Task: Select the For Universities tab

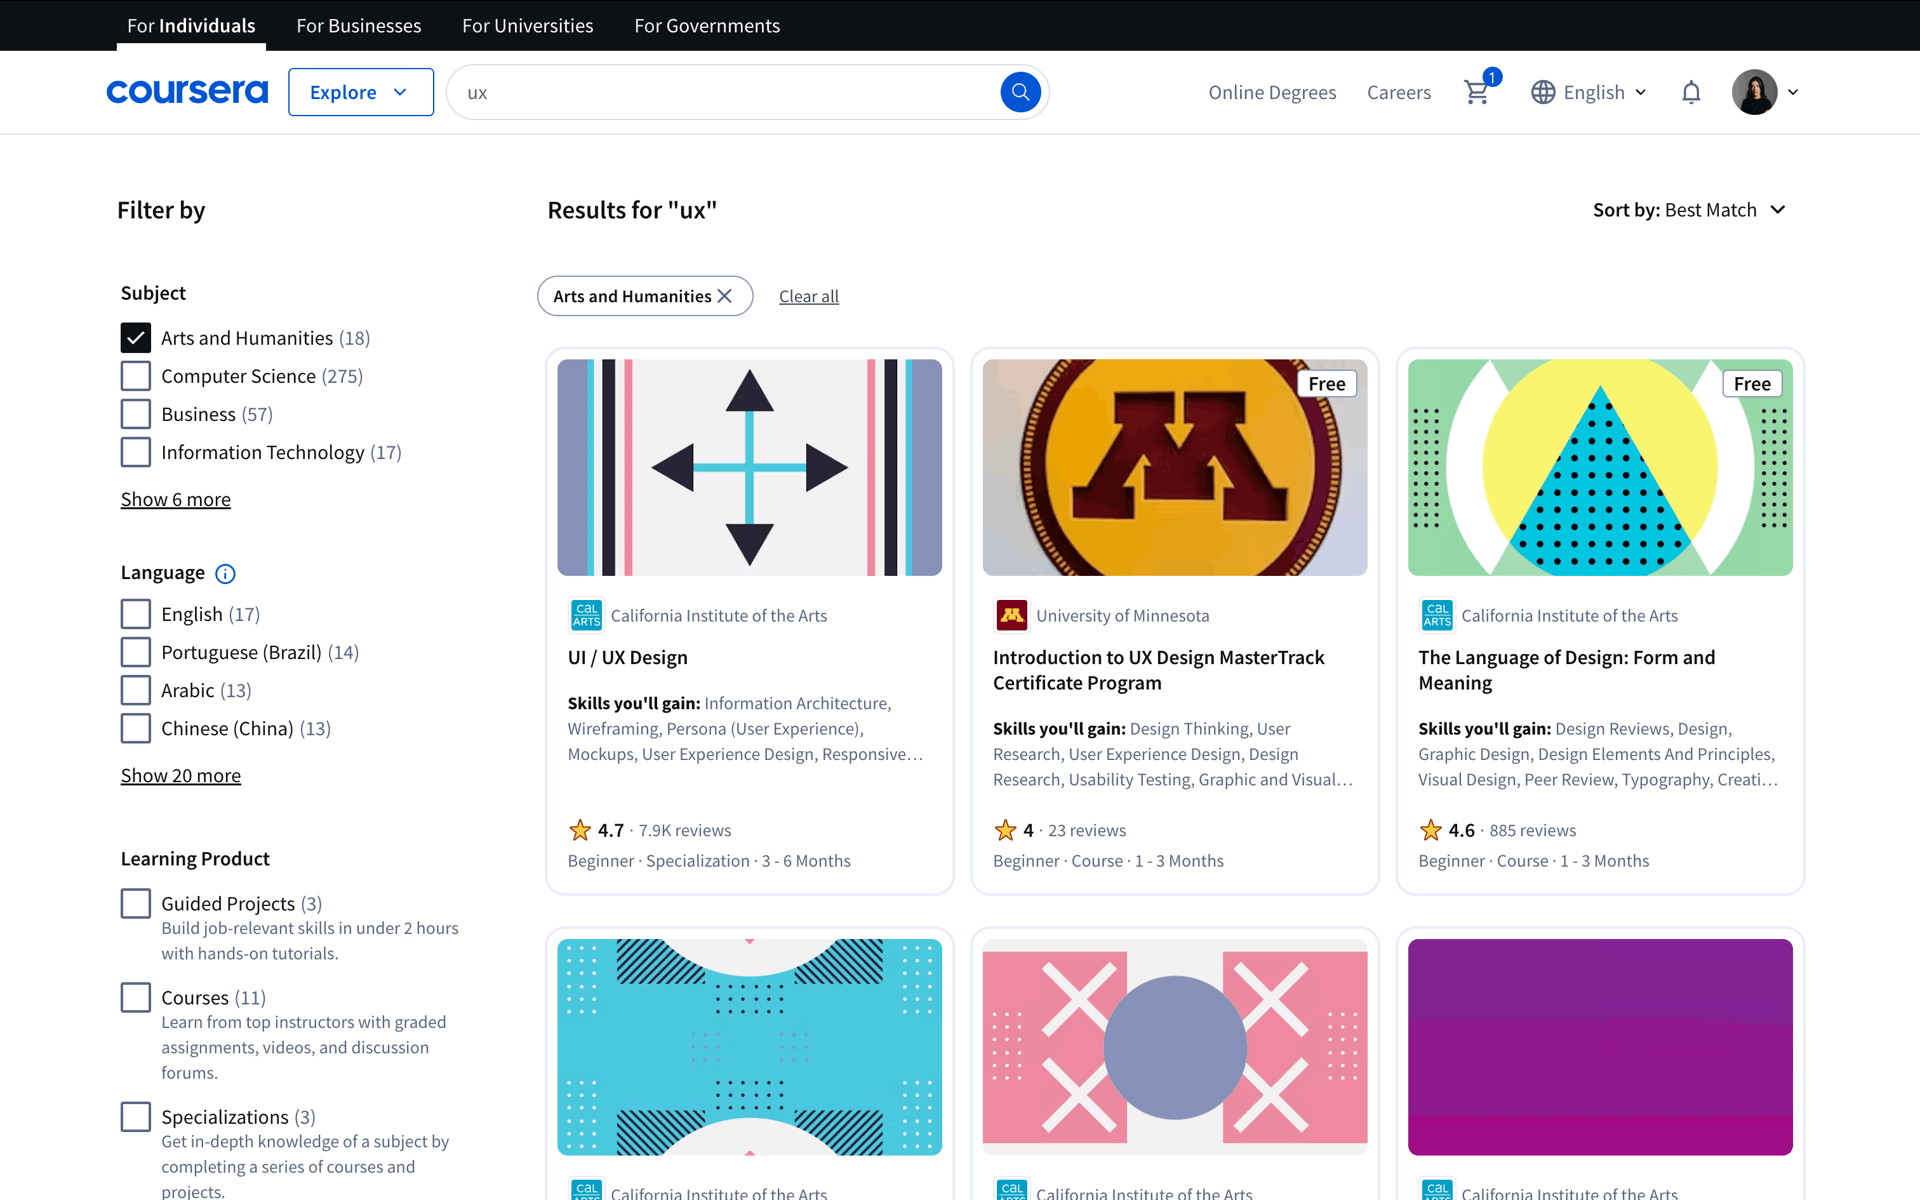Action: click(528, 25)
